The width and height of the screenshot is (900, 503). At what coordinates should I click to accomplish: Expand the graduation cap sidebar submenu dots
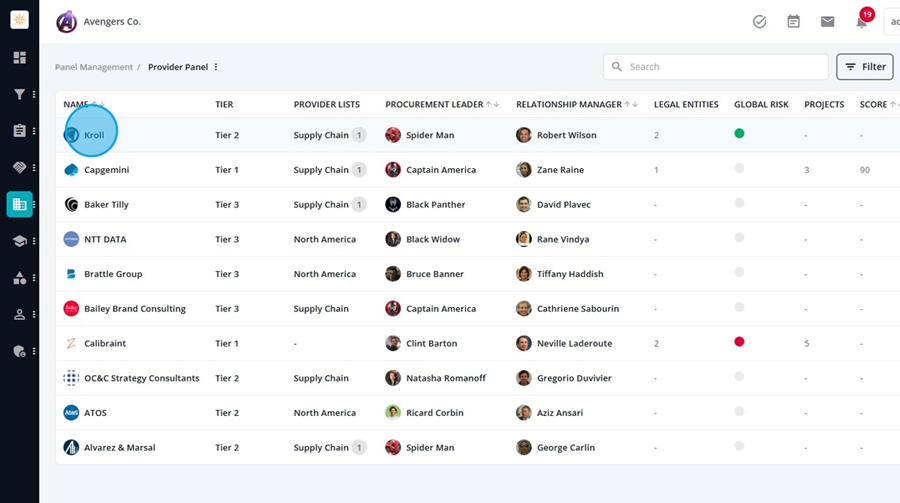34,241
